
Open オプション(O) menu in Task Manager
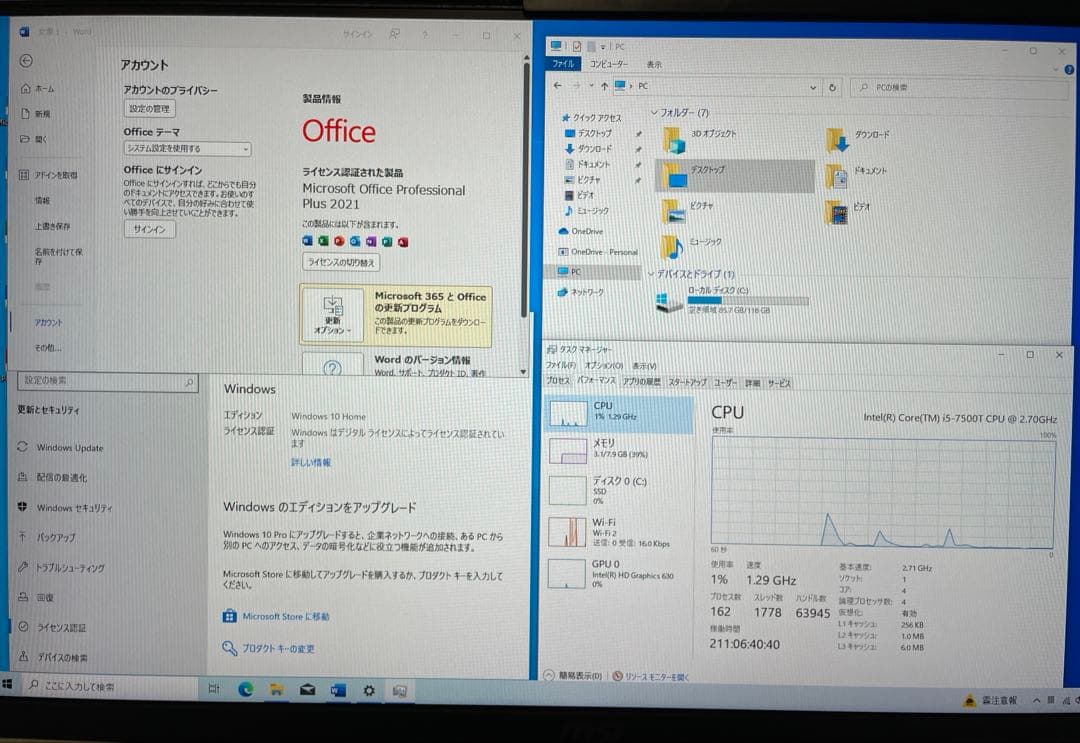pos(603,366)
